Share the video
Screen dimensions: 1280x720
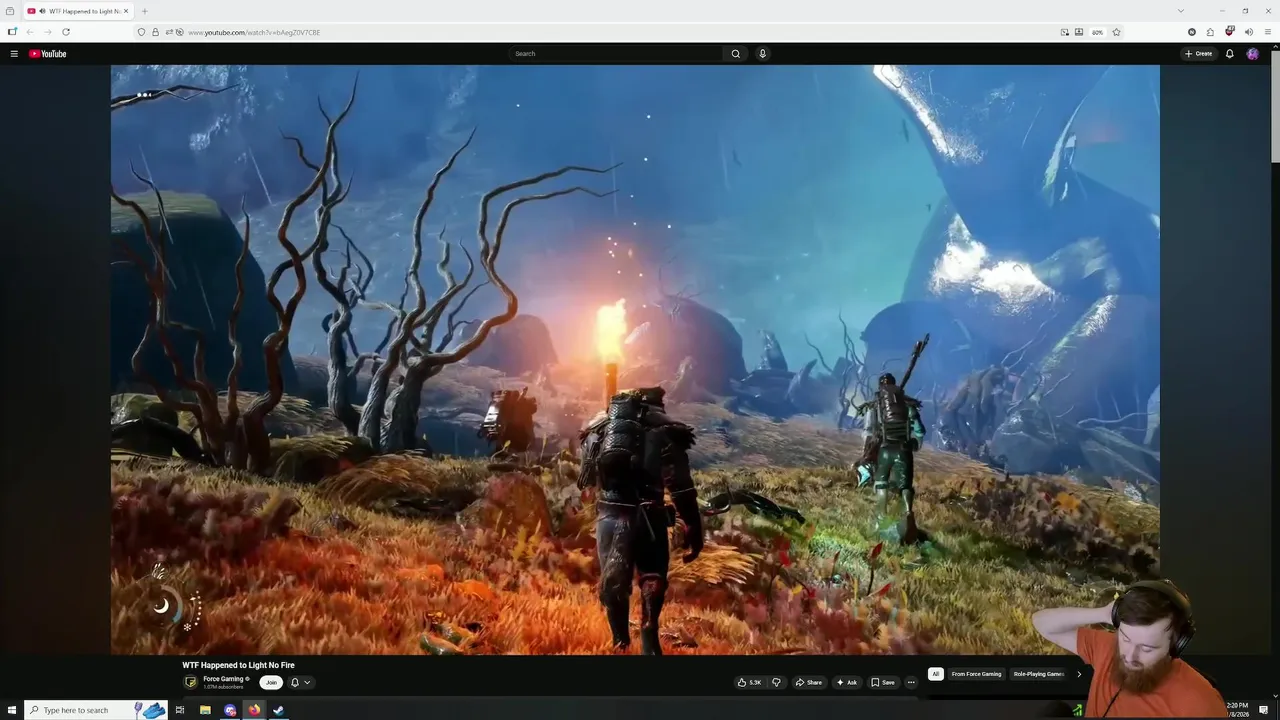[808, 683]
